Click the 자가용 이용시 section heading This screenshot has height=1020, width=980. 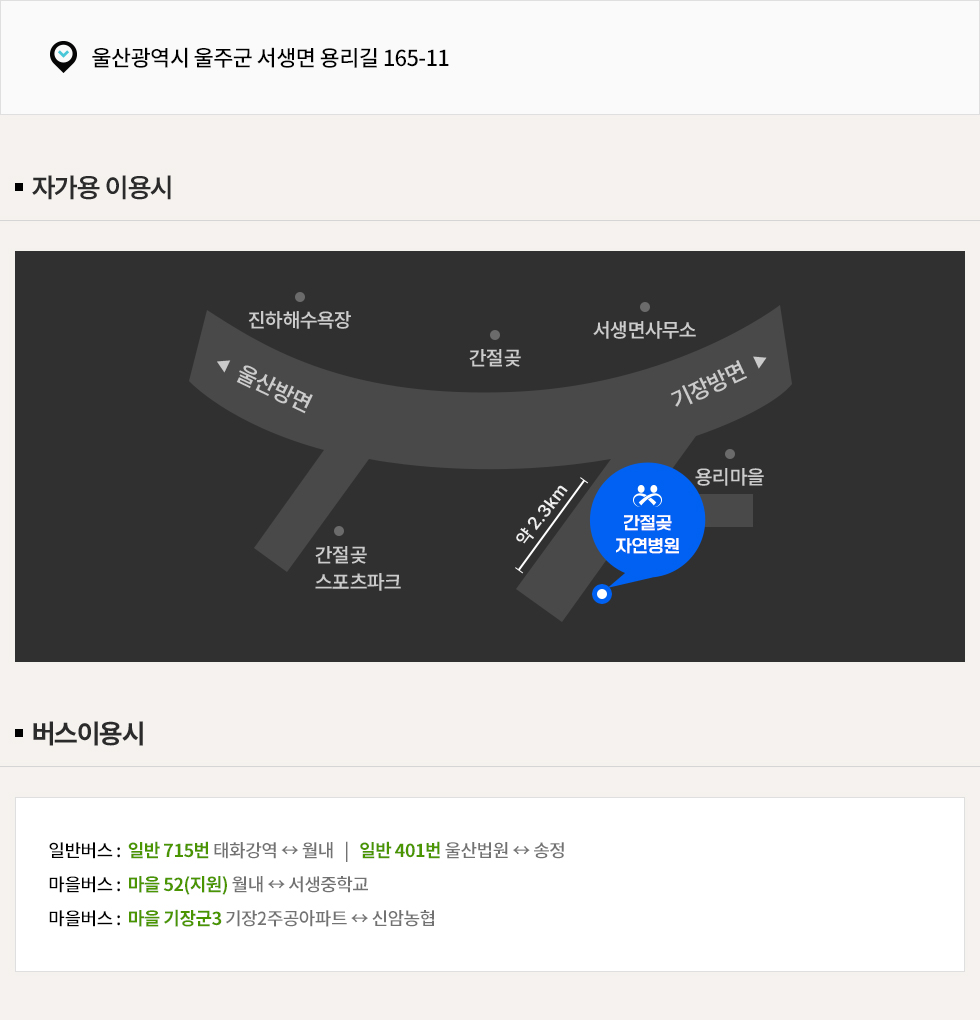(102, 187)
